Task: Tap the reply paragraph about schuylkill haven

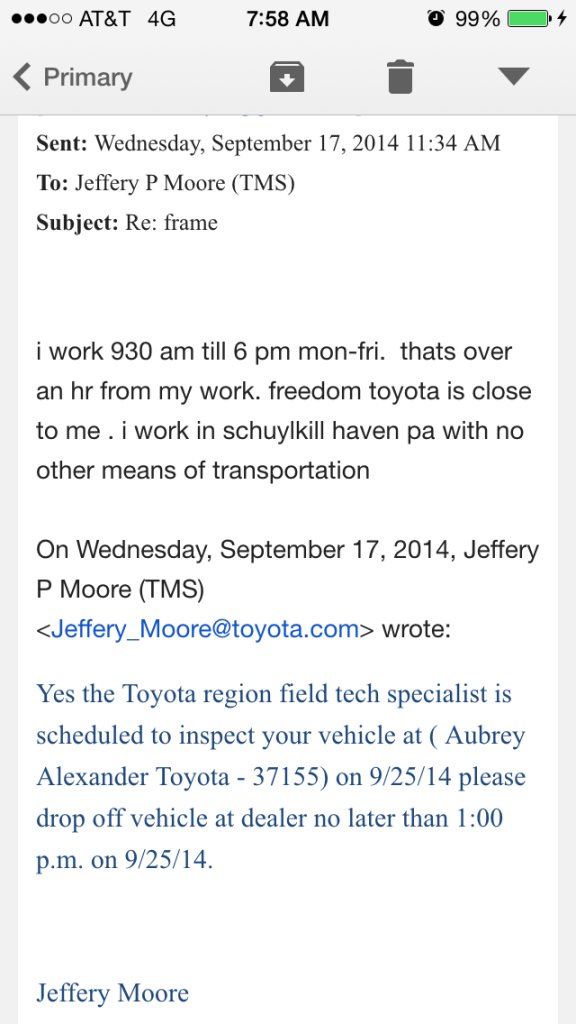Action: click(x=284, y=411)
